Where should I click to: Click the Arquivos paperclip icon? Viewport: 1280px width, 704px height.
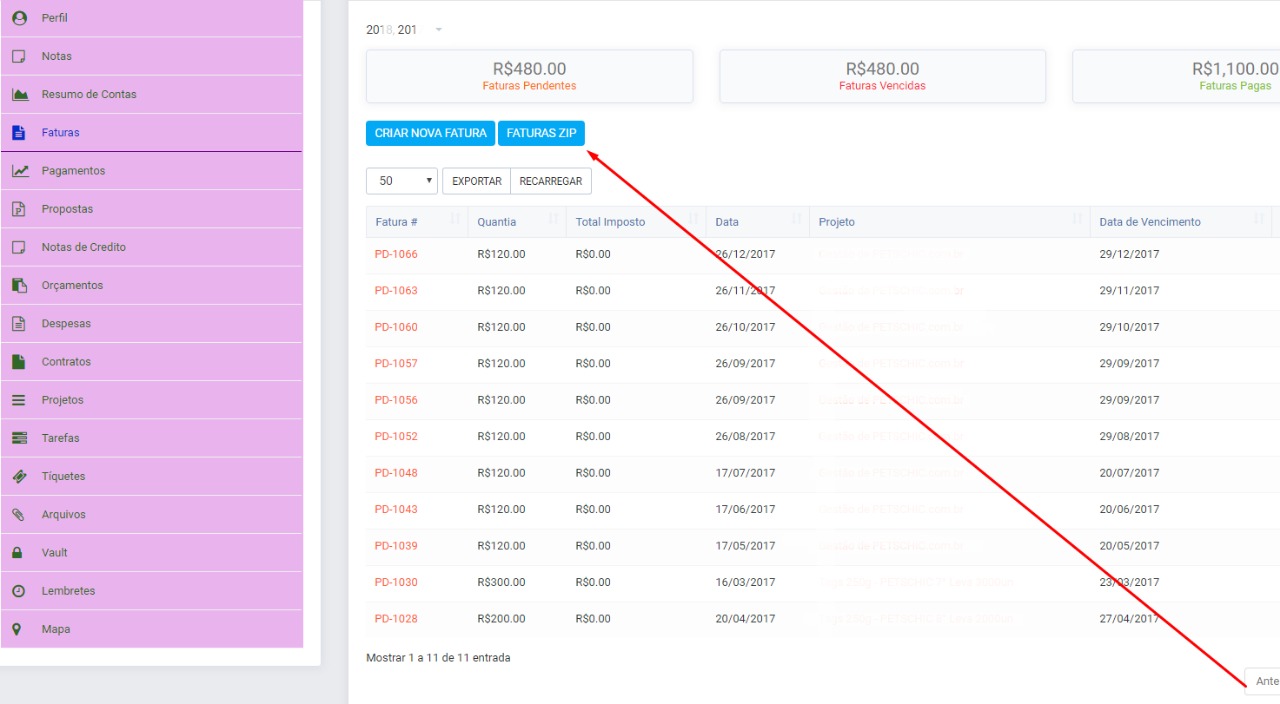(x=19, y=514)
